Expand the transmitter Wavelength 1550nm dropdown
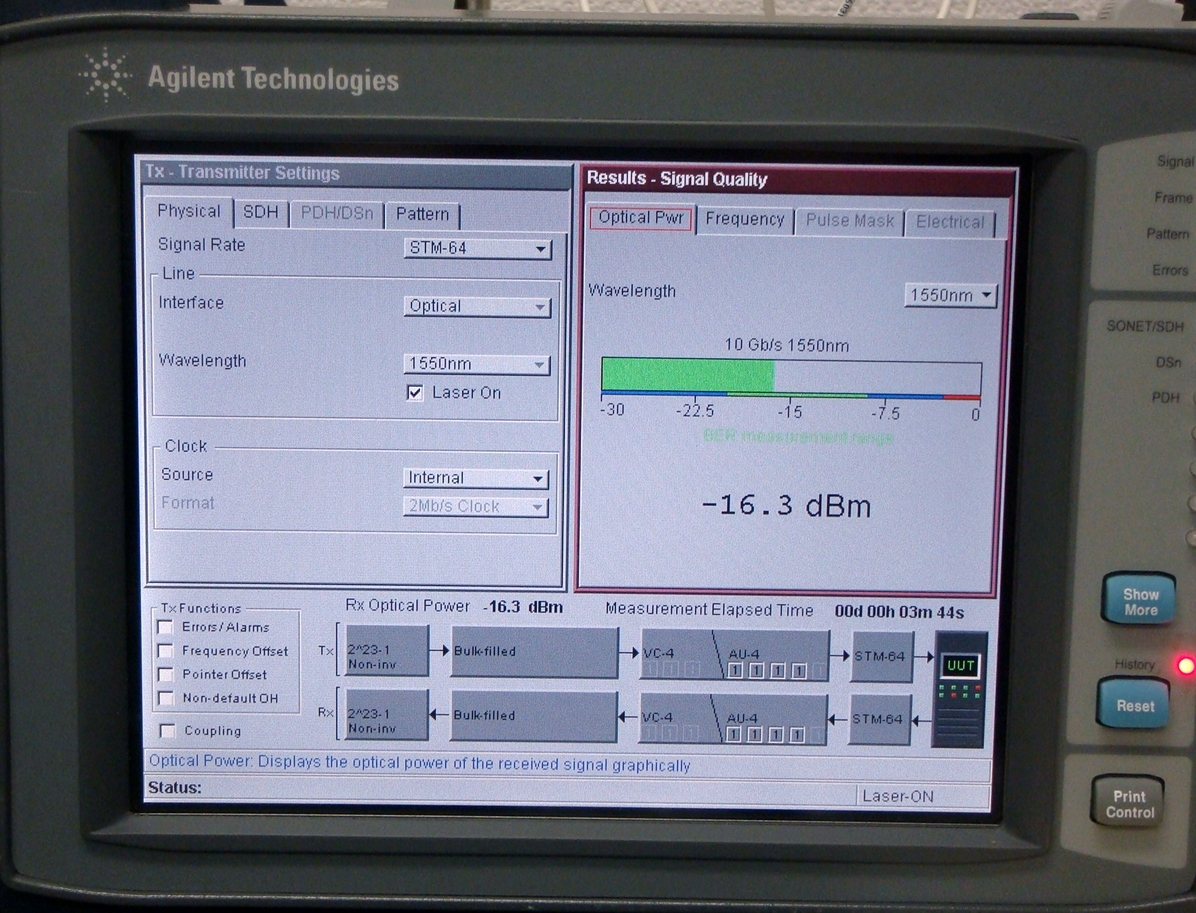 click(477, 365)
